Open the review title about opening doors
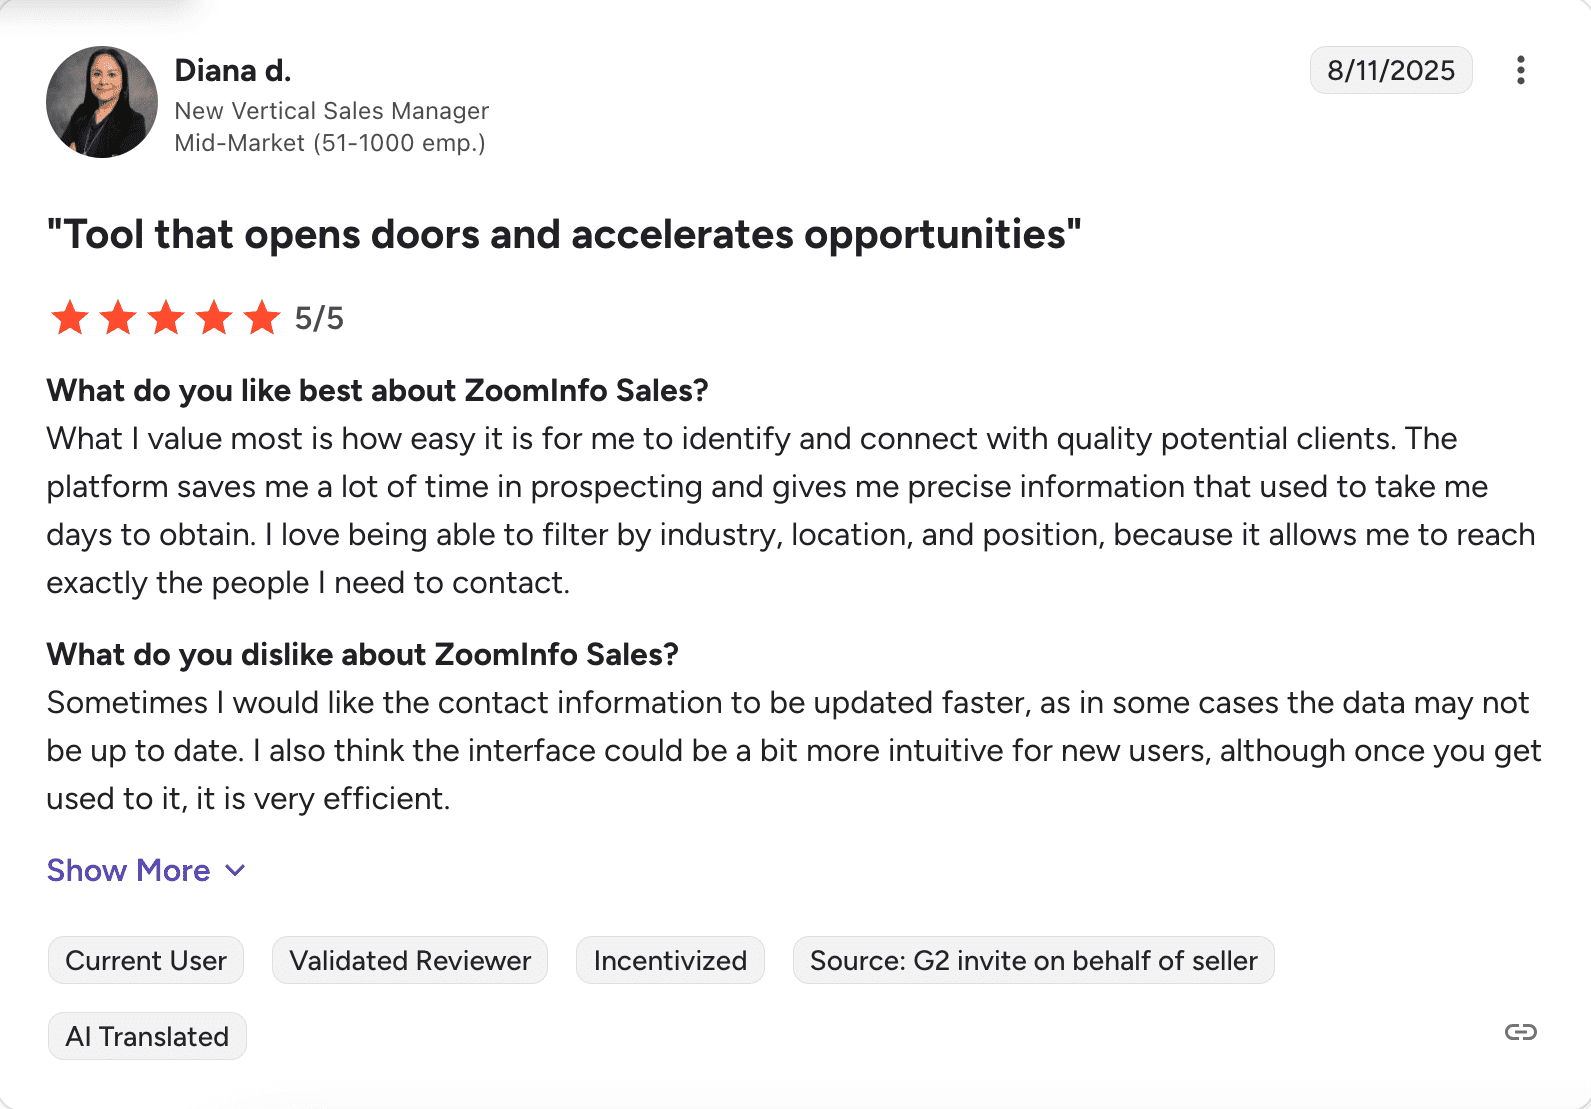This screenshot has height=1109, width=1591. (x=564, y=235)
